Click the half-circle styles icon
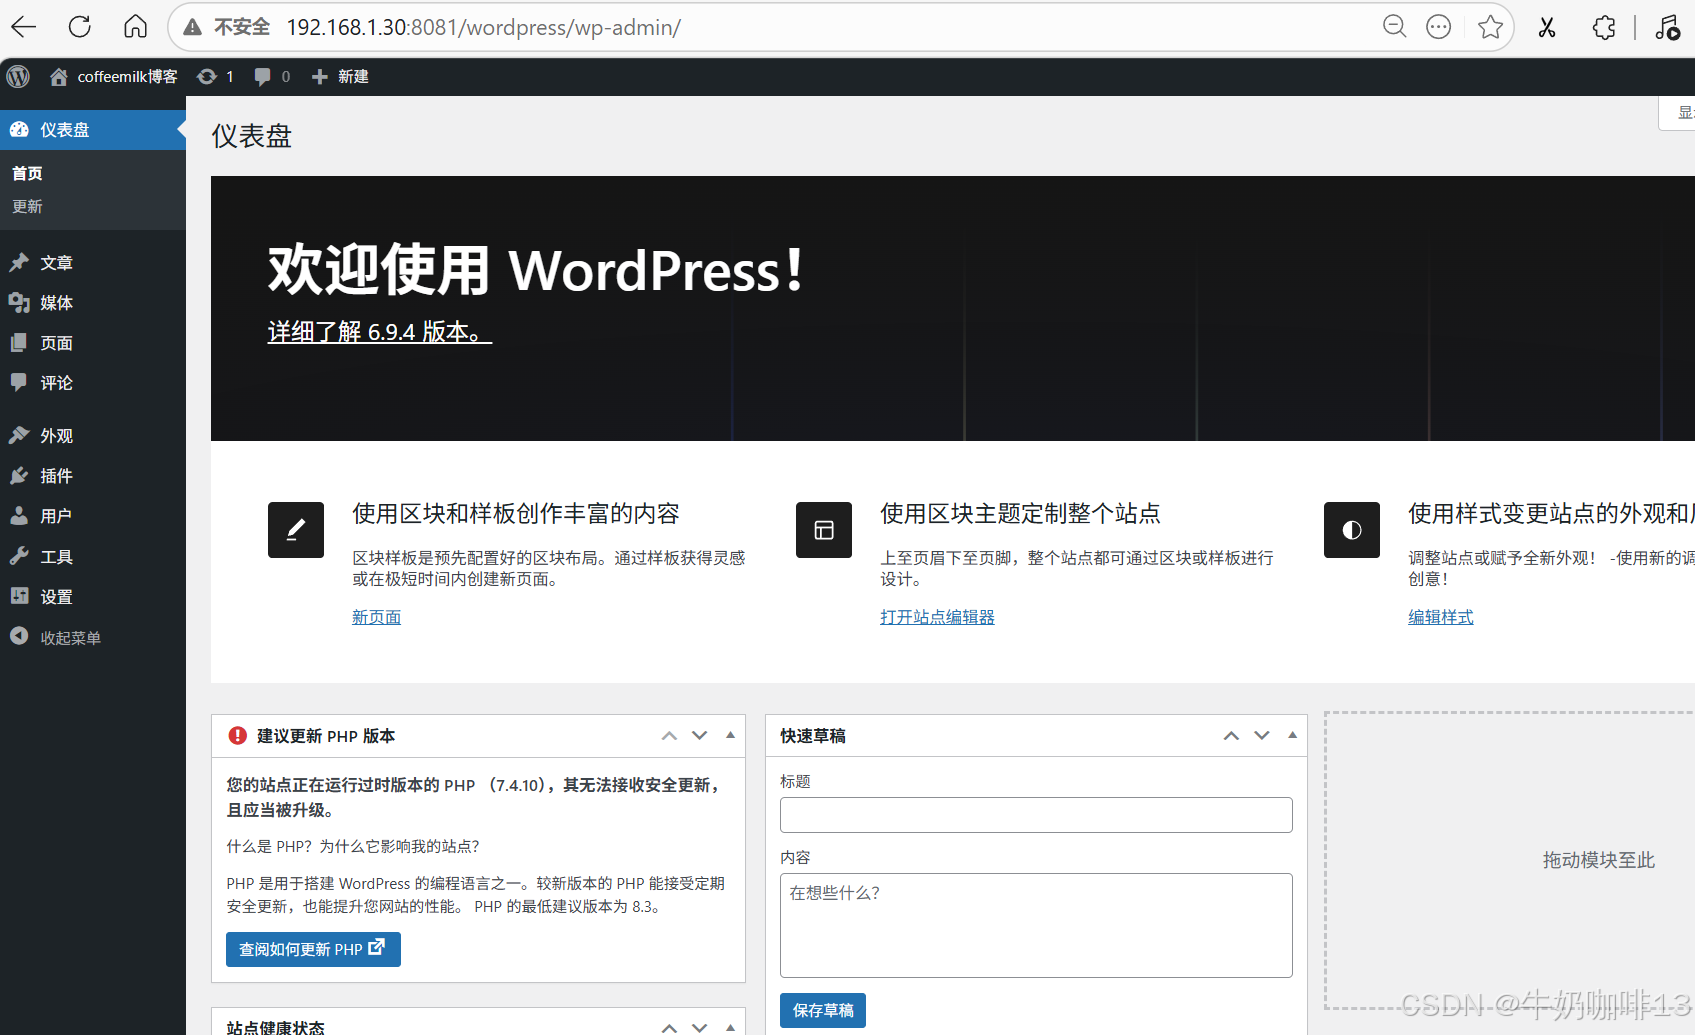 (1352, 530)
